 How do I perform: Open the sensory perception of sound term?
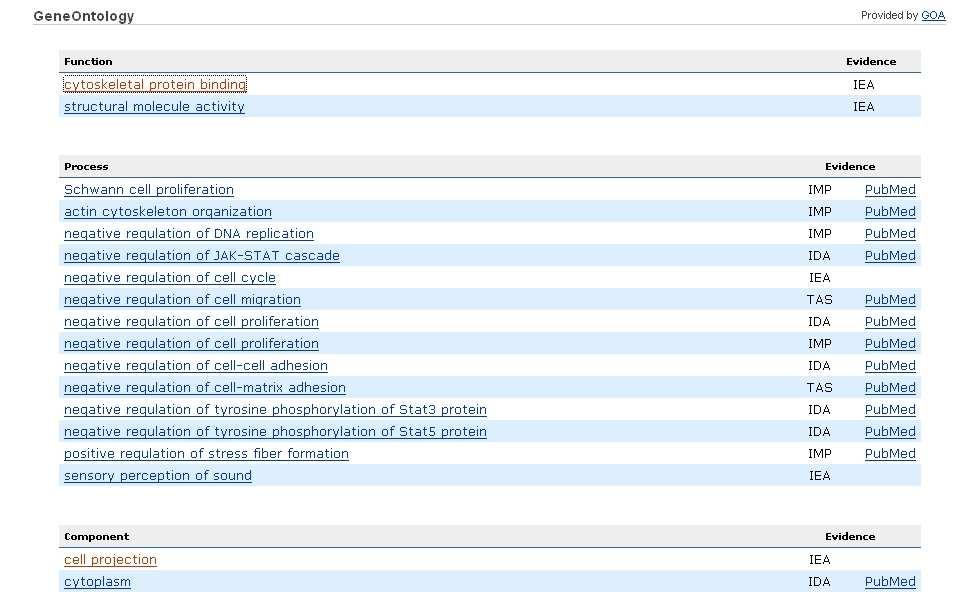[x=158, y=476]
